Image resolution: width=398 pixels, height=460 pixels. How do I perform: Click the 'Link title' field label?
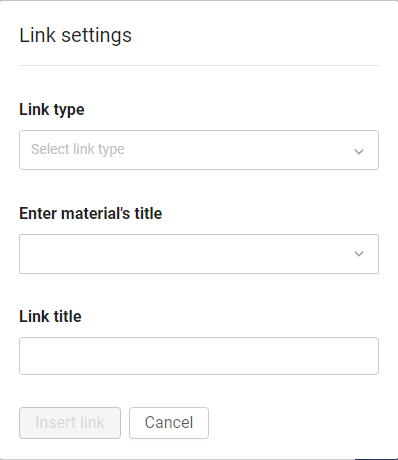50,316
